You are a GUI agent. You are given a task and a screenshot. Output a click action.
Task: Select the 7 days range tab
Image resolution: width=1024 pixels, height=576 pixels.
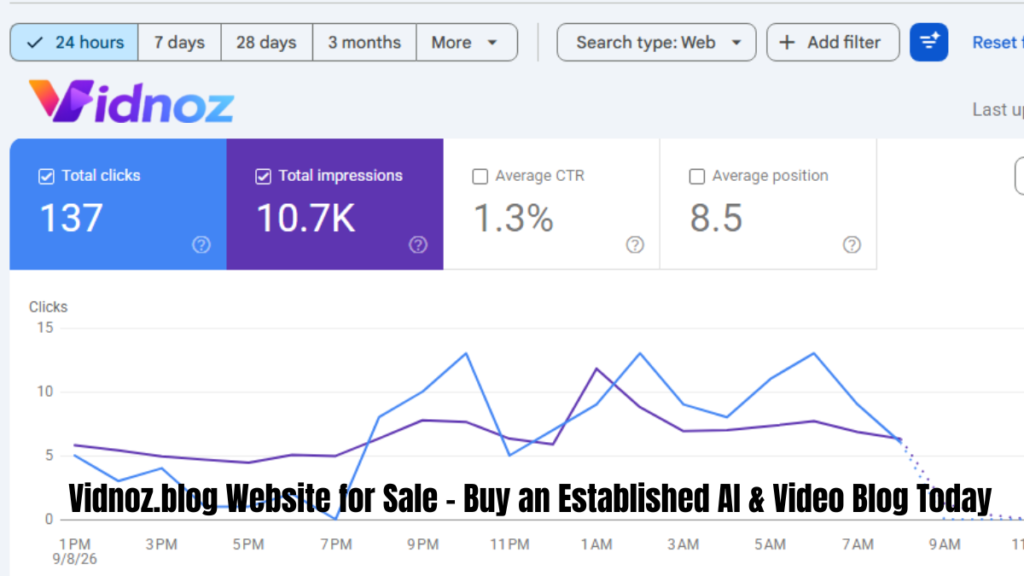[180, 42]
